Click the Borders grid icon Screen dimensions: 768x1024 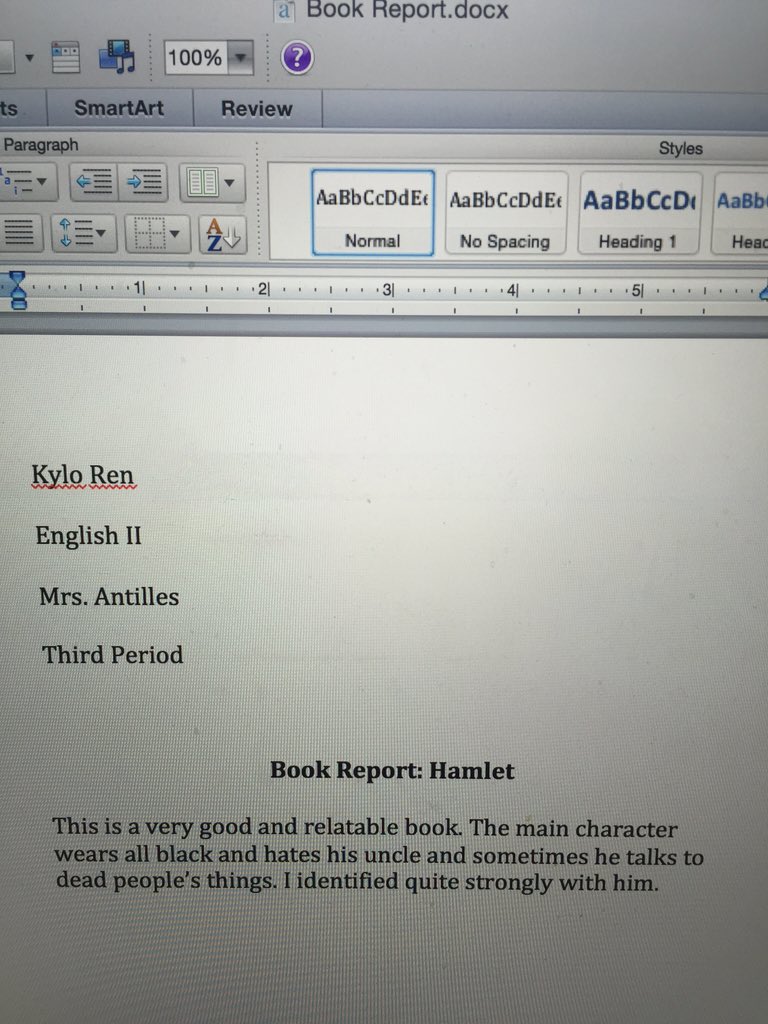click(148, 233)
